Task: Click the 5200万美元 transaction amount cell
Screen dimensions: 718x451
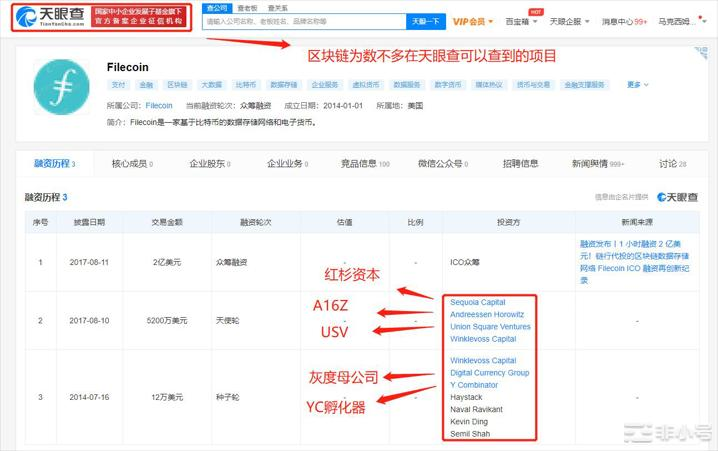Action: [x=167, y=321]
